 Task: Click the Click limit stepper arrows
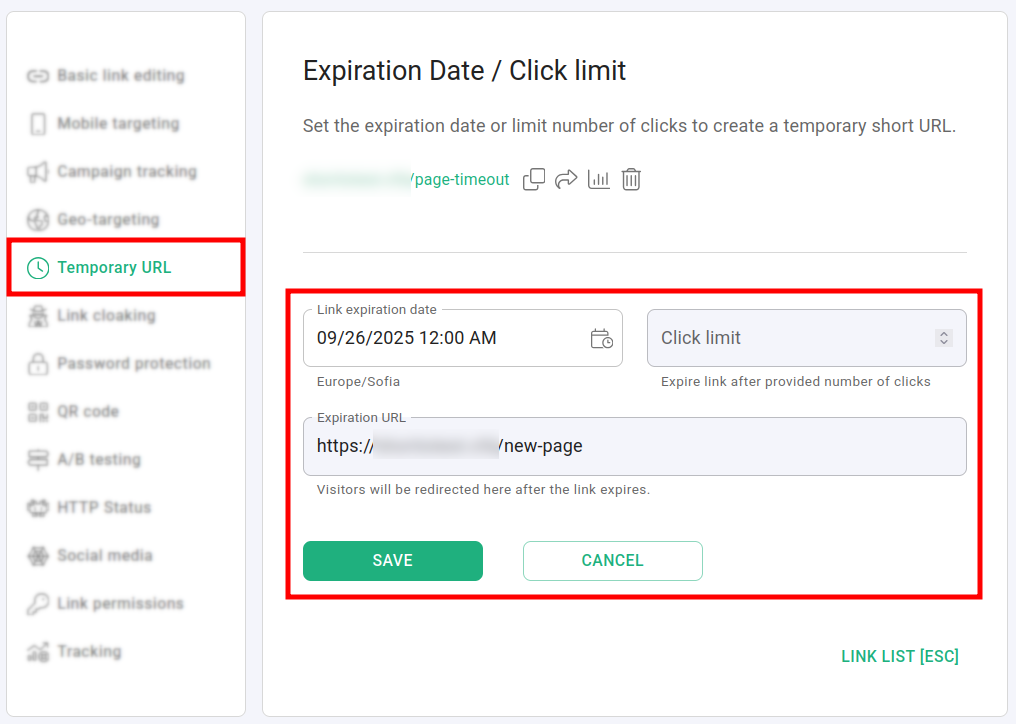point(943,339)
